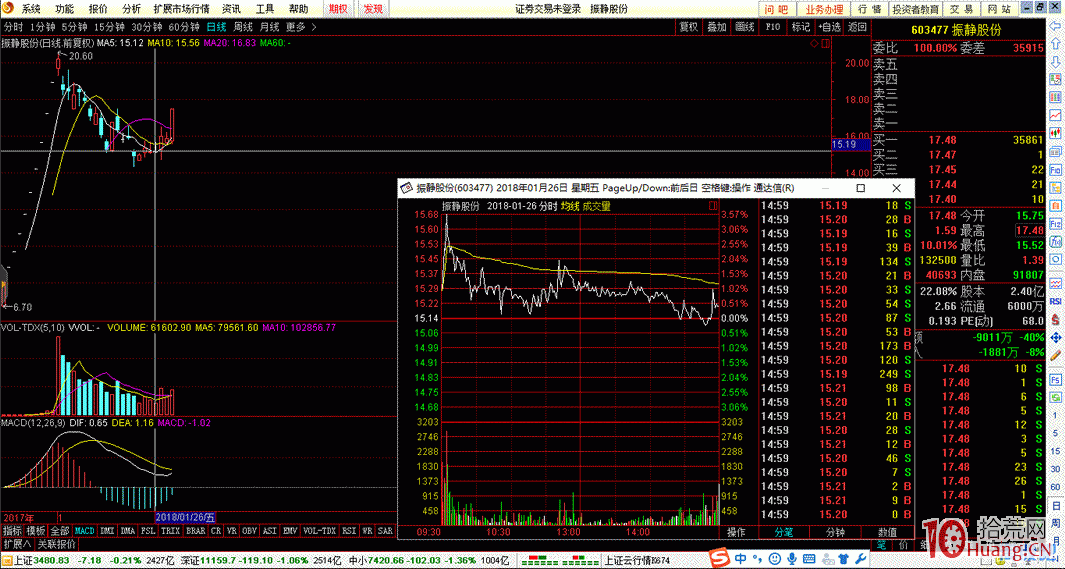
Task: Open the F10 company info sidebar icon
Action: click(1055, 170)
